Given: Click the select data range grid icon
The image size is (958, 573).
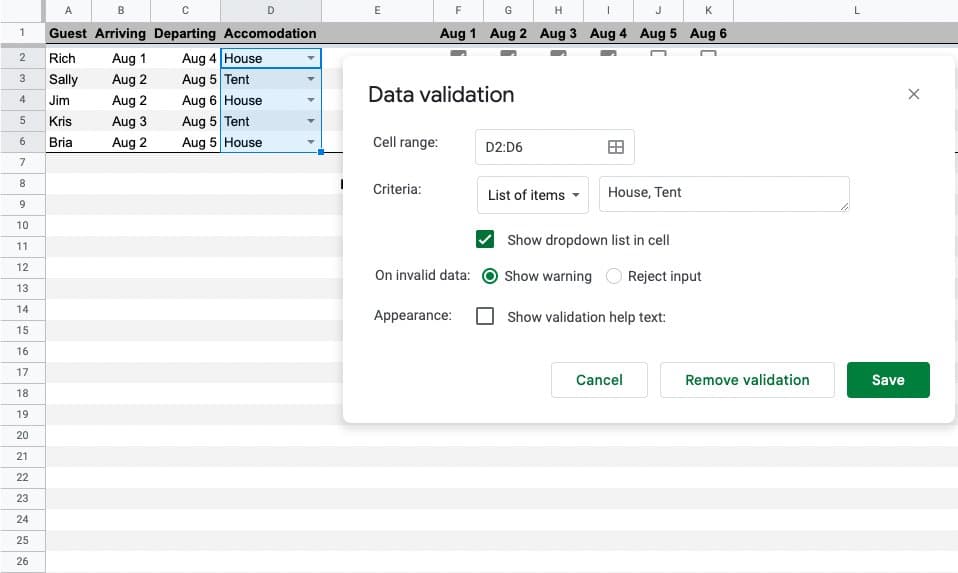Looking at the screenshot, I should click(x=616, y=147).
